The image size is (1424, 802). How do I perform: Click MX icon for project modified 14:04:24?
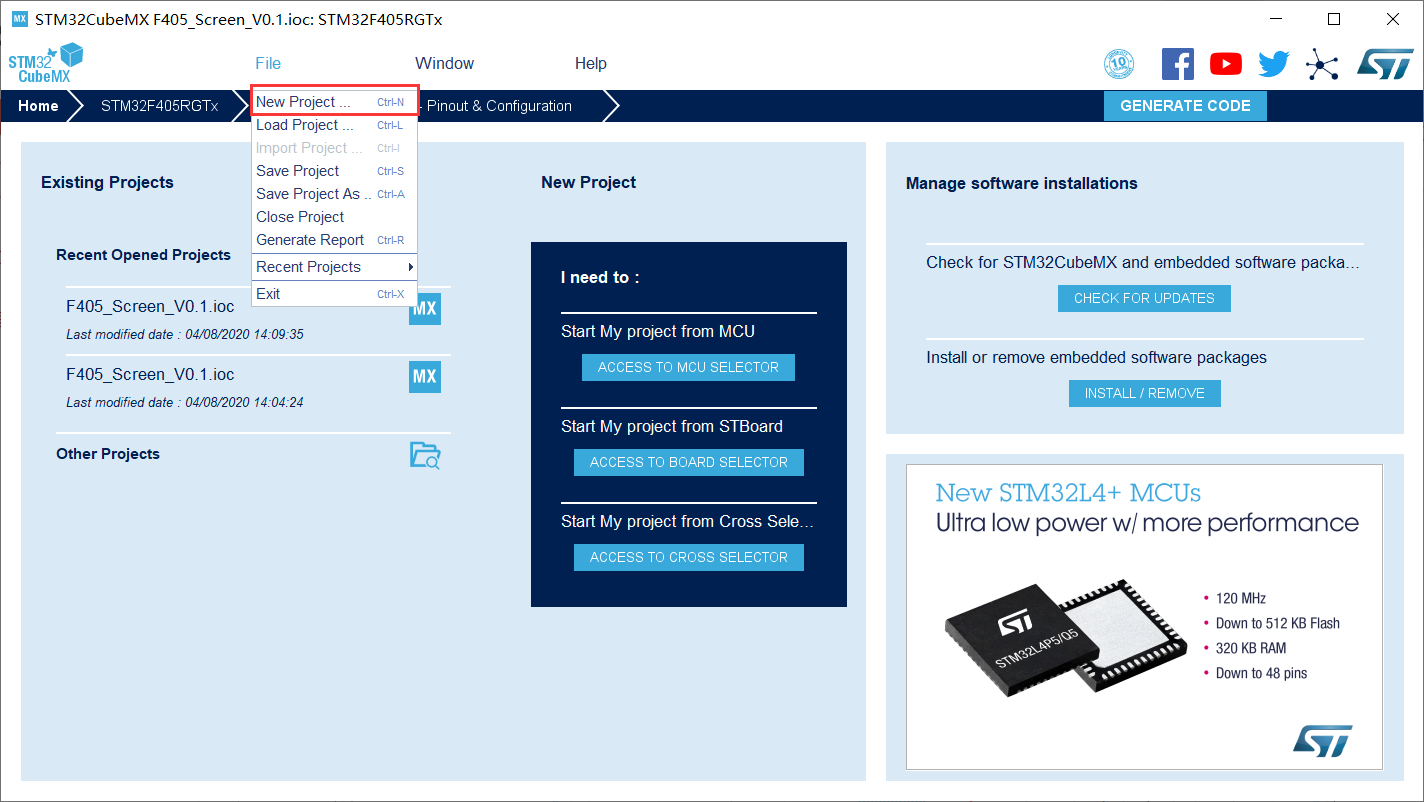(425, 377)
